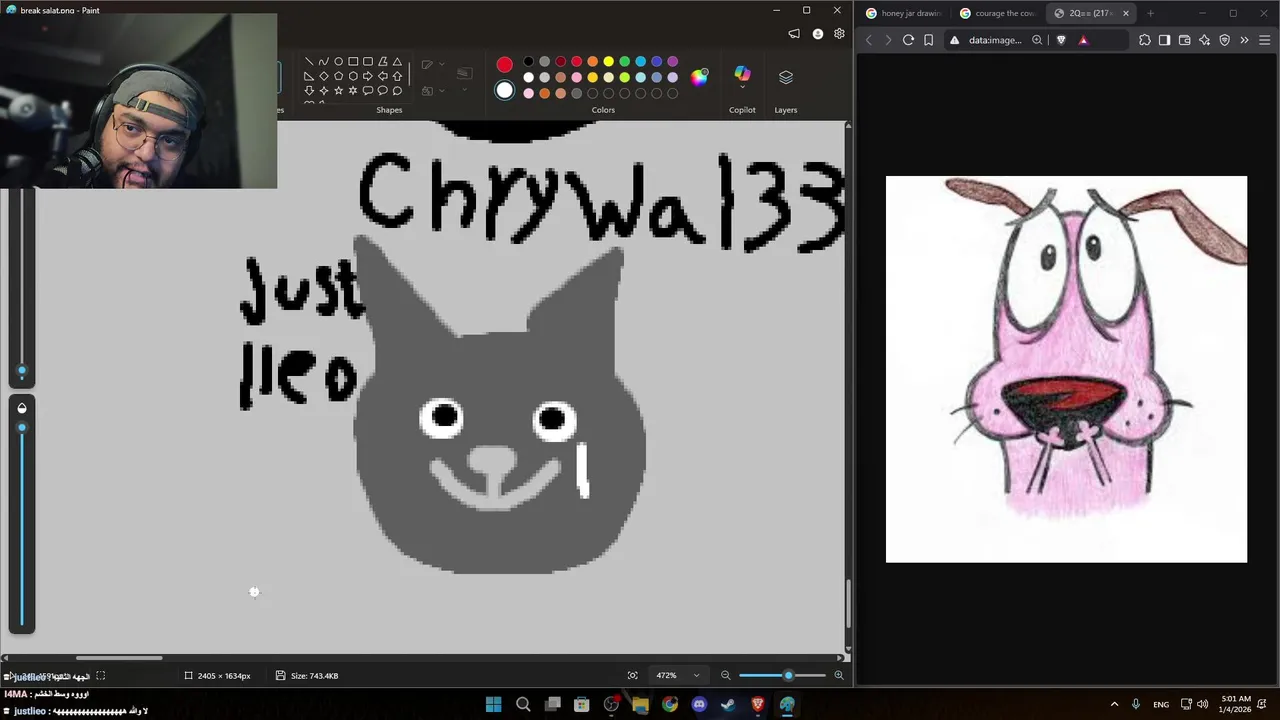This screenshot has height=720, width=1280.
Task: Select the rectangle shape
Action: 353,62
